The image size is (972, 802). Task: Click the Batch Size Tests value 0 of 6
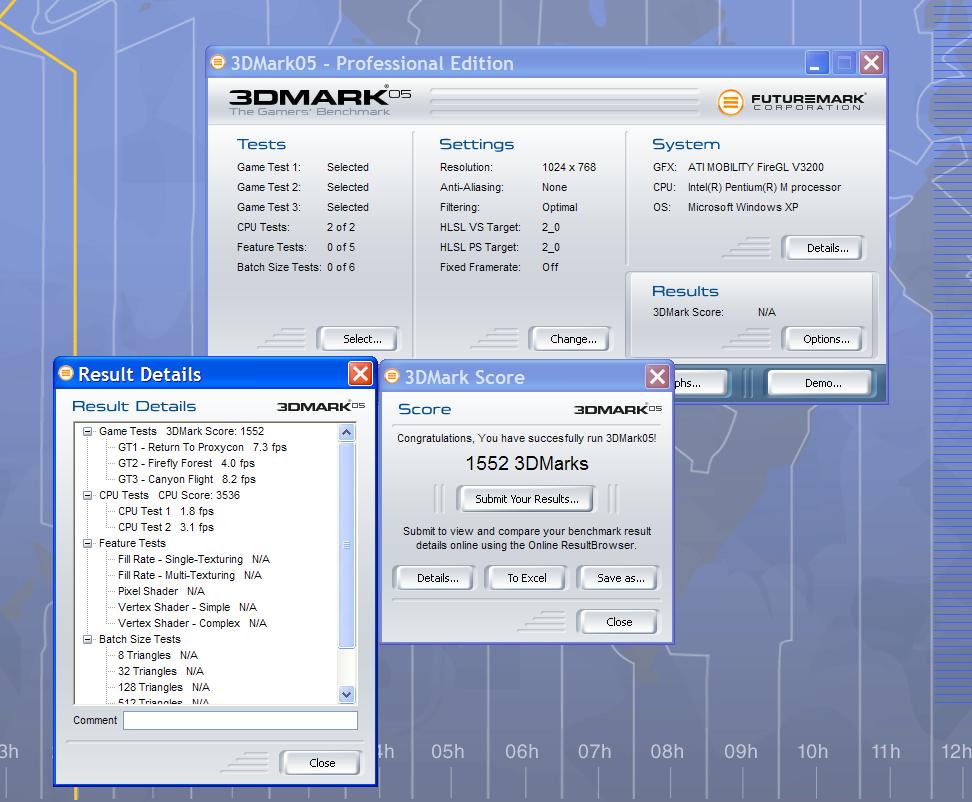click(341, 267)
